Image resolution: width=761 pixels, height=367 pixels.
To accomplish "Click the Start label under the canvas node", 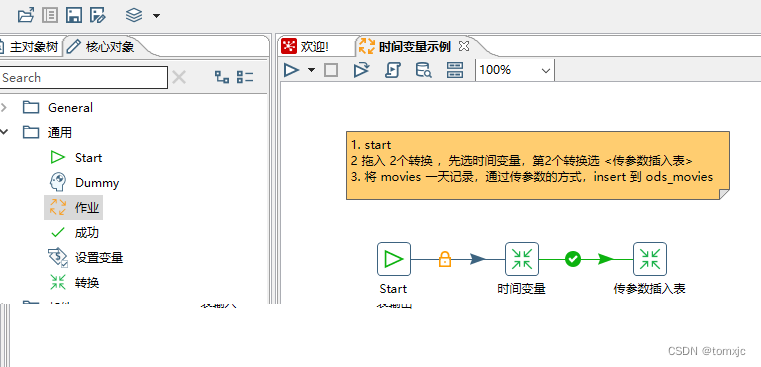I will tap(393, 289).
